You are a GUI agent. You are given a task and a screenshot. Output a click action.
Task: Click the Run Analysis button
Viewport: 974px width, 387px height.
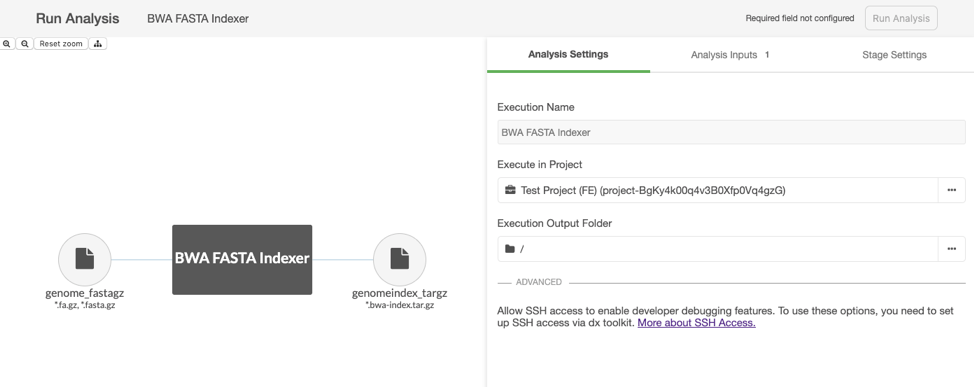tap(901, 19)
